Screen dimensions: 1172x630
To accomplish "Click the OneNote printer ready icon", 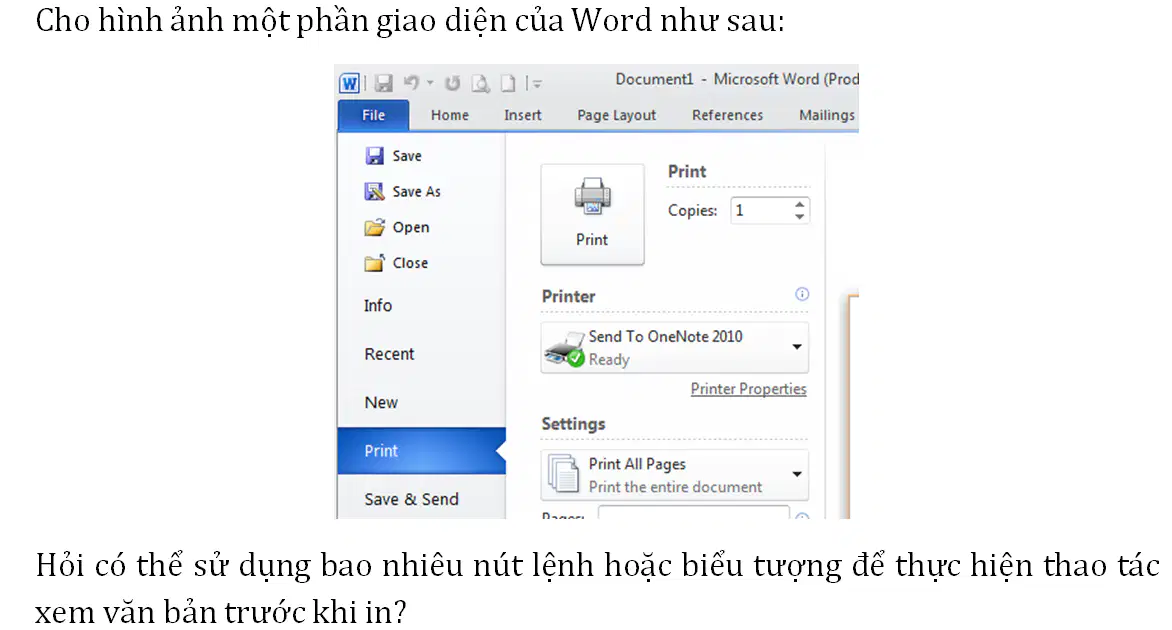I will 564,349.
